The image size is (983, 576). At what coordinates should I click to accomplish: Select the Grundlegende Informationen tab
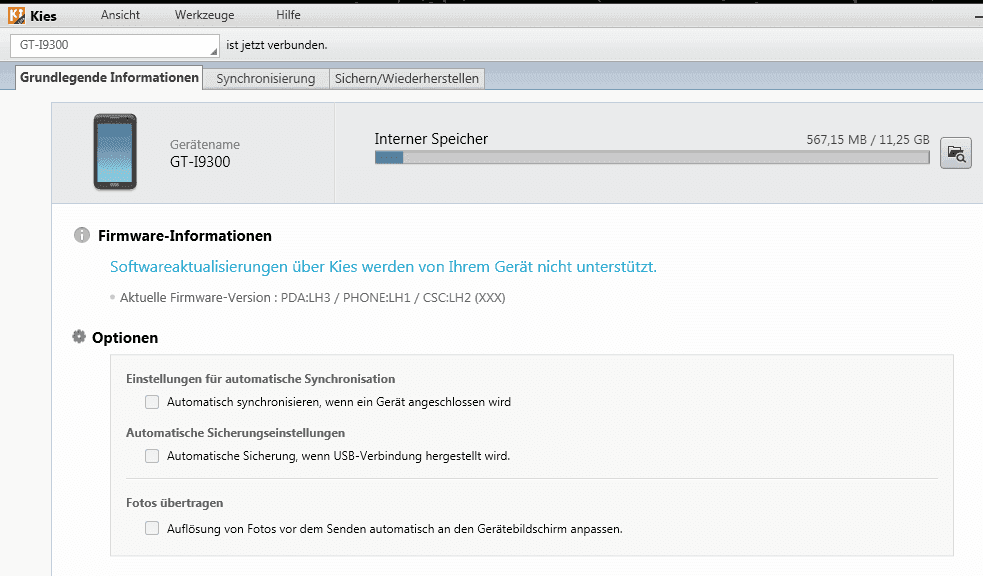(109, 78)
